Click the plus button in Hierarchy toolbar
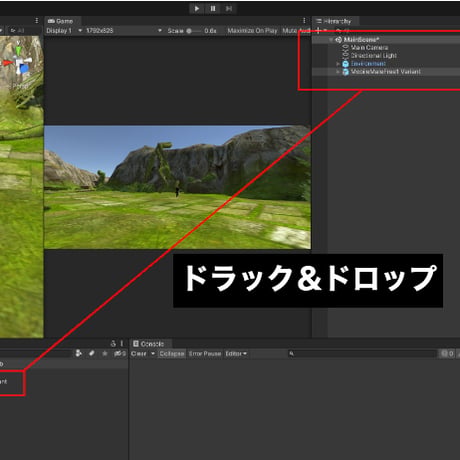The height and width of the screenshot is (460, 460). 318,31
